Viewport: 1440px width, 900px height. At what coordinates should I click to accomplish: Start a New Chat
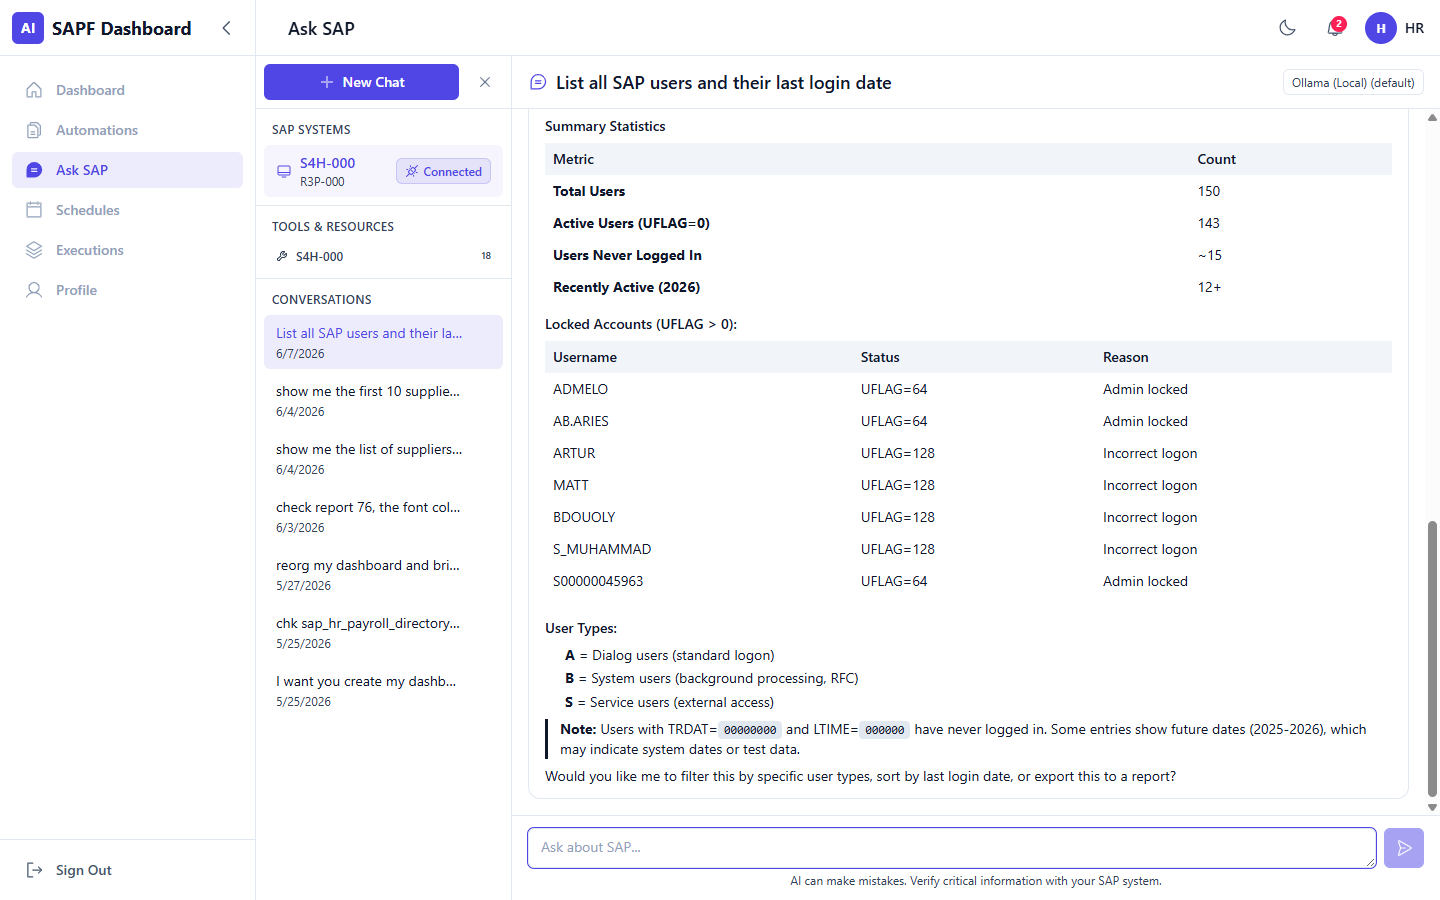point(361,82)
